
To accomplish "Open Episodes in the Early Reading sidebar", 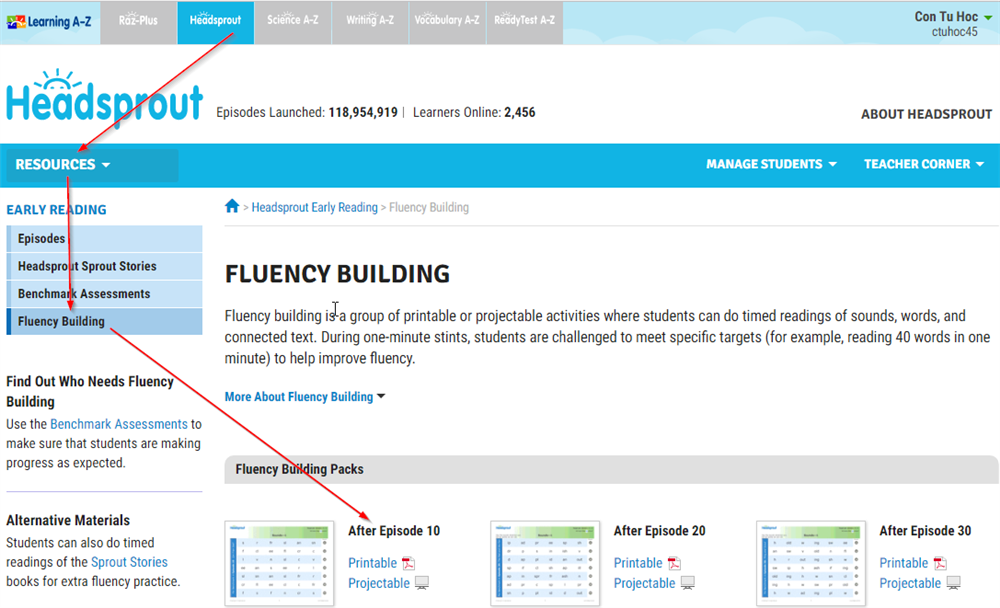I will pos(105,239).
